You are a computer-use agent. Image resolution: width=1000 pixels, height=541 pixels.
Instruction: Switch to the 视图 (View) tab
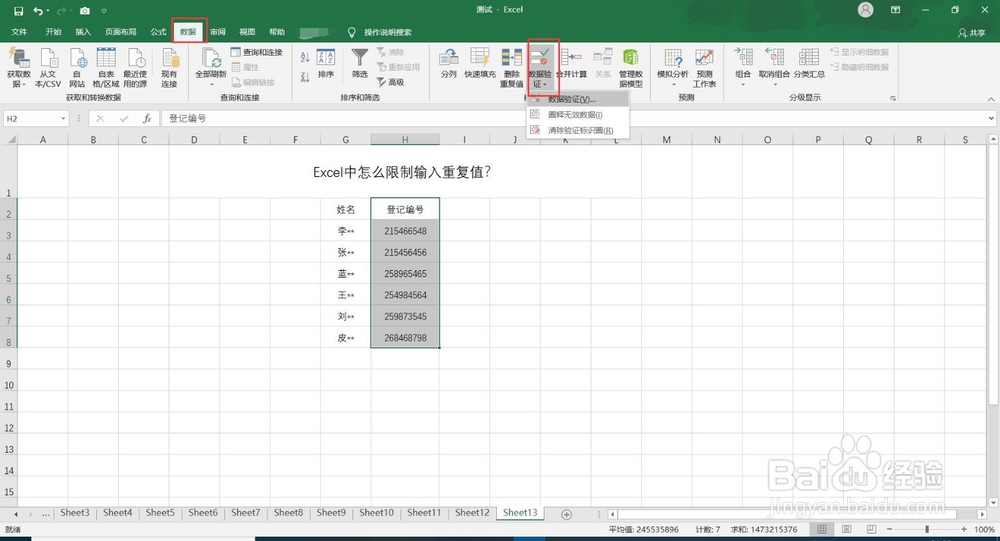(x=247, y=32)
